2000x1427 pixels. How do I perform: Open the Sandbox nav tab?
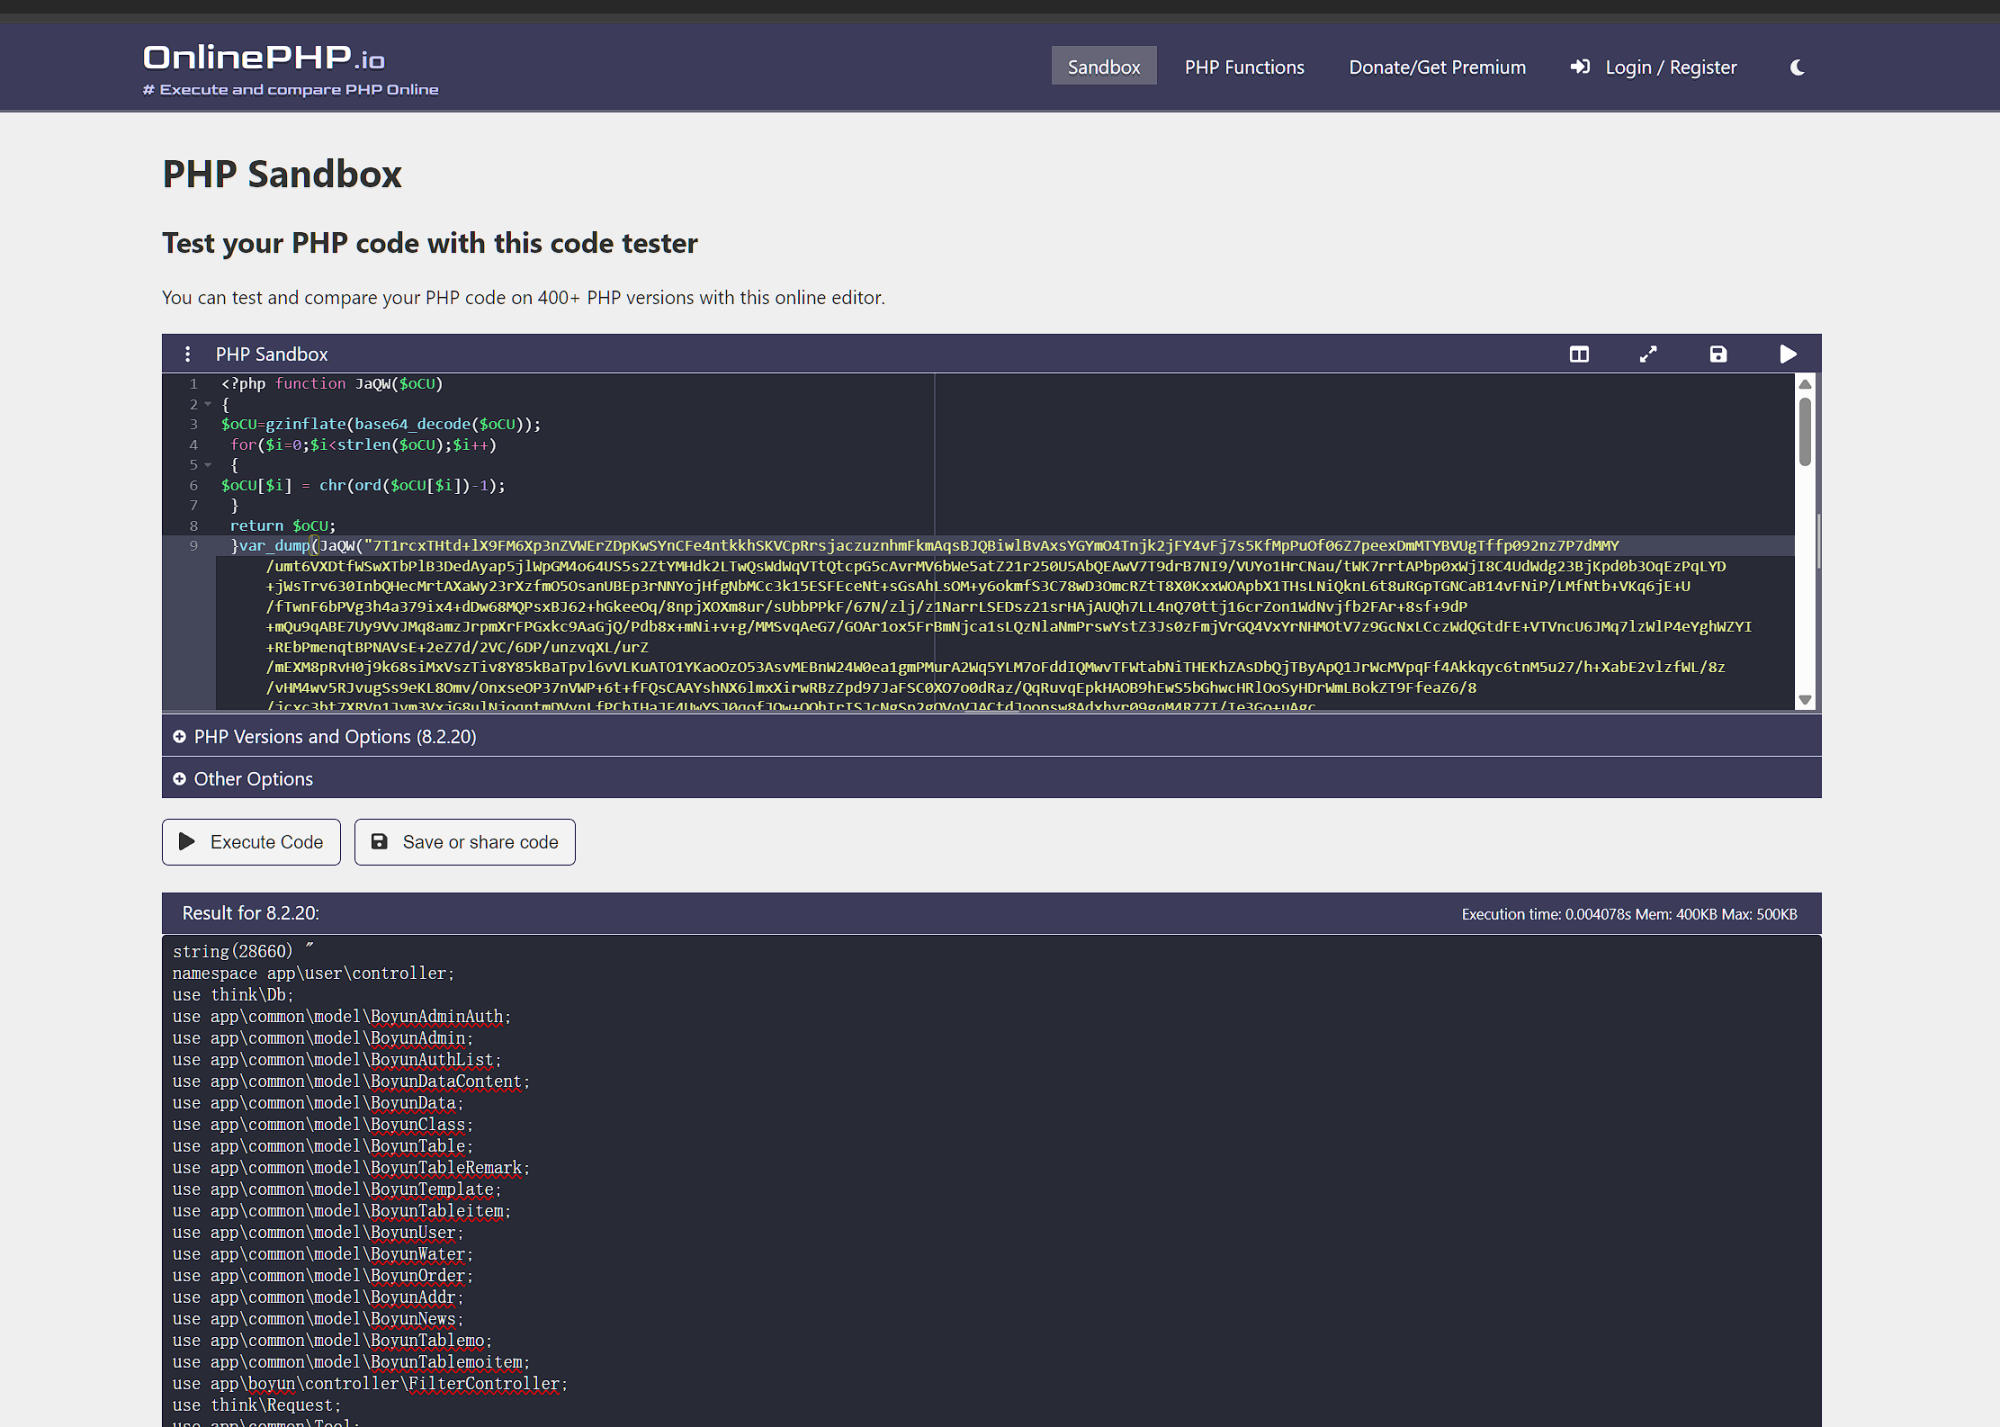pos(1104,66)
